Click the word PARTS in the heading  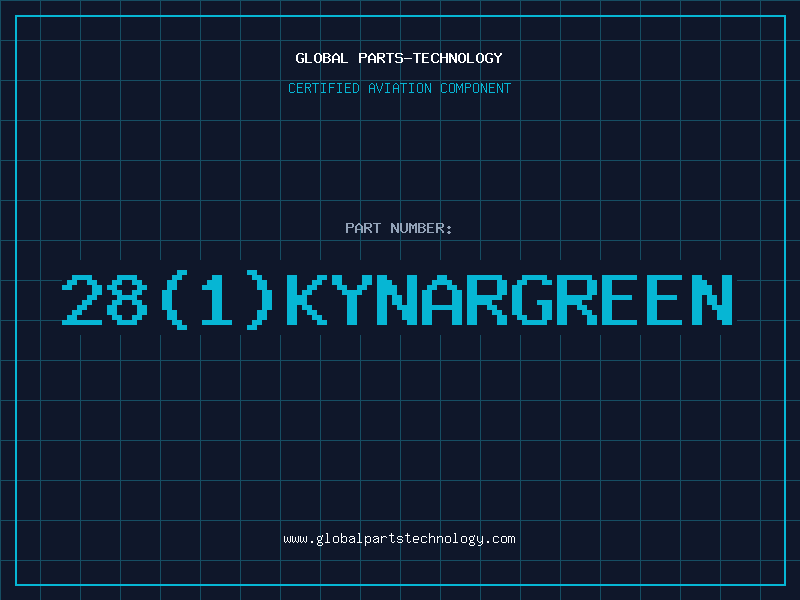381,58
